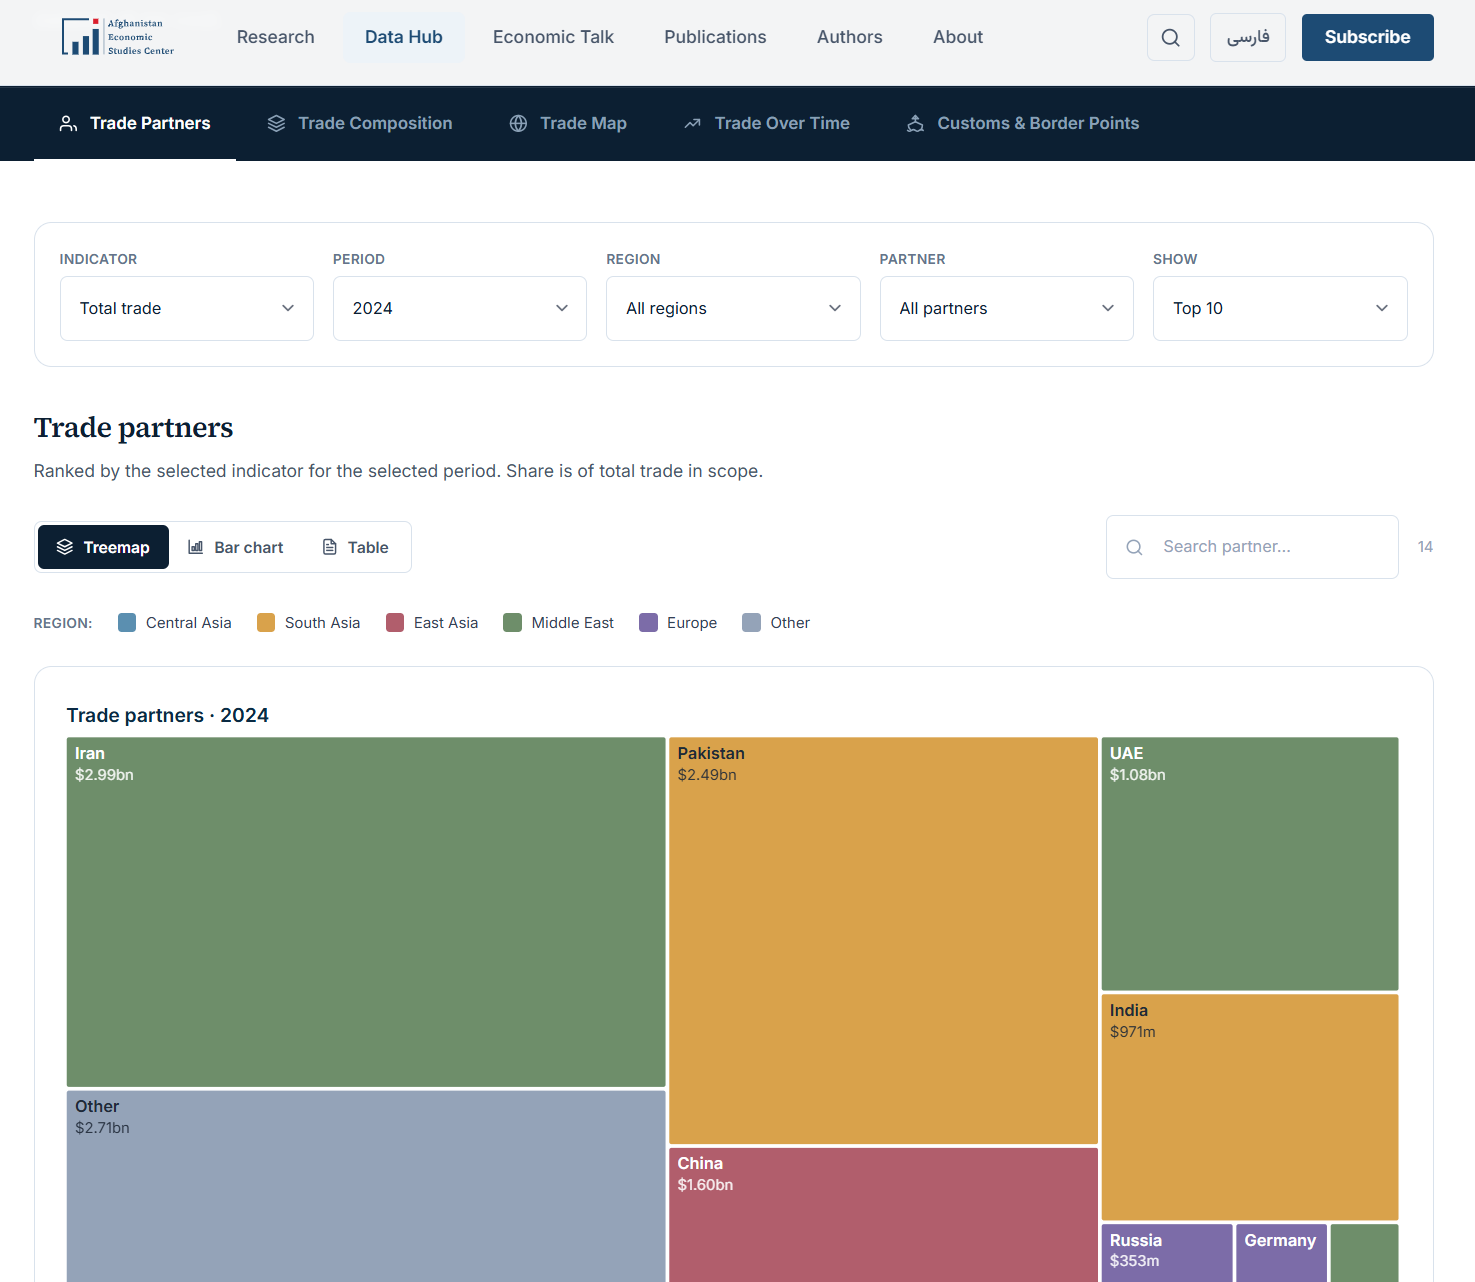The image size is (1475, 1282).
Task: Switch to the Table view
Action: [x=355, y=547]
